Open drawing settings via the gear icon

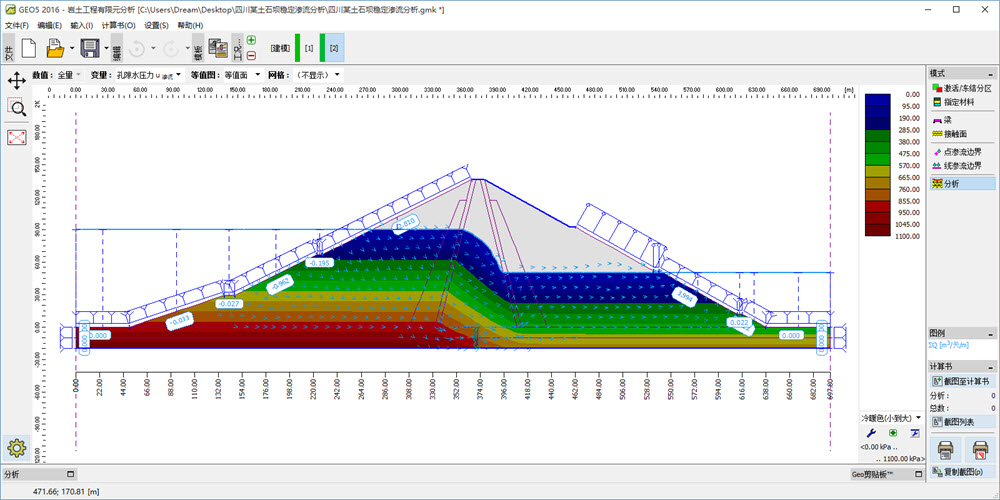click(17, 448)
